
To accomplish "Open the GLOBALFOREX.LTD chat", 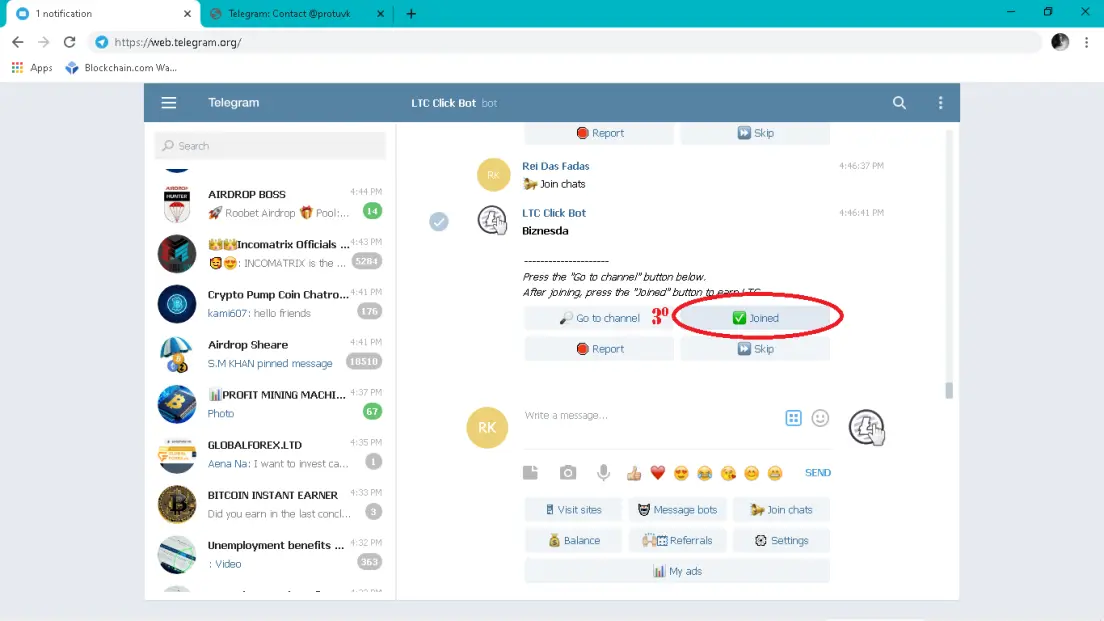I will [270, 454].
